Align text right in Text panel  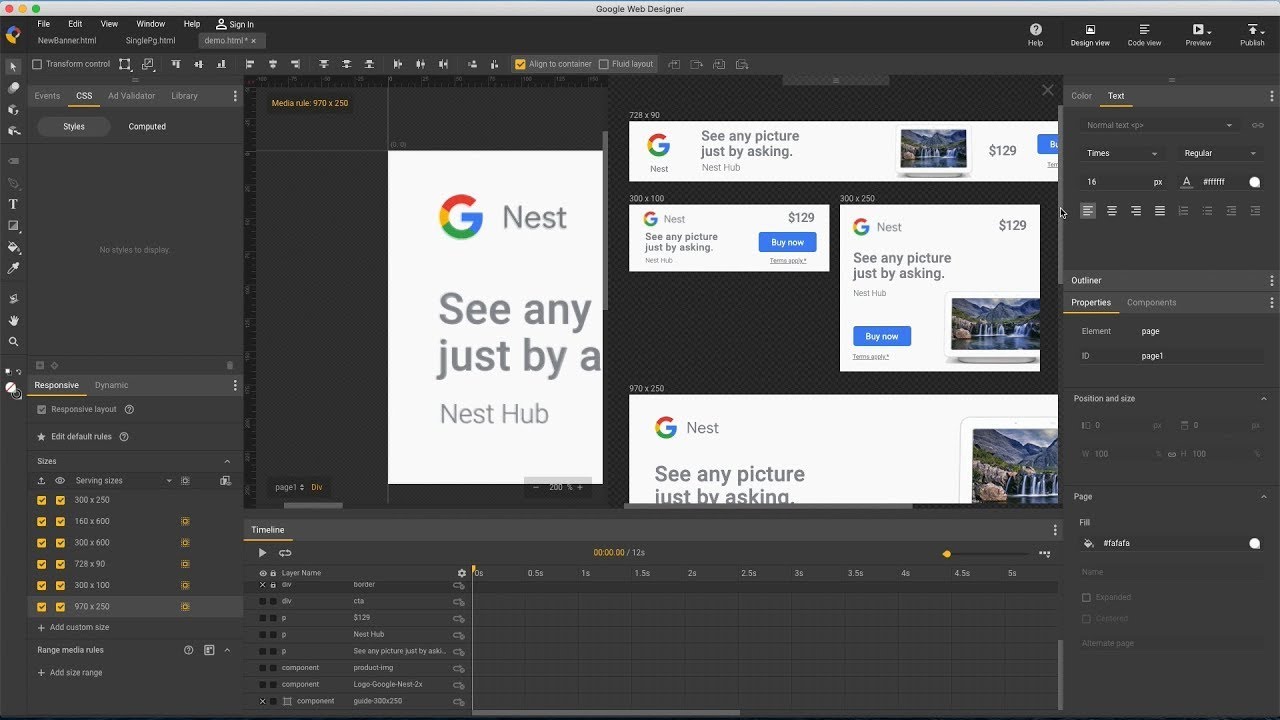[1136, 211]
